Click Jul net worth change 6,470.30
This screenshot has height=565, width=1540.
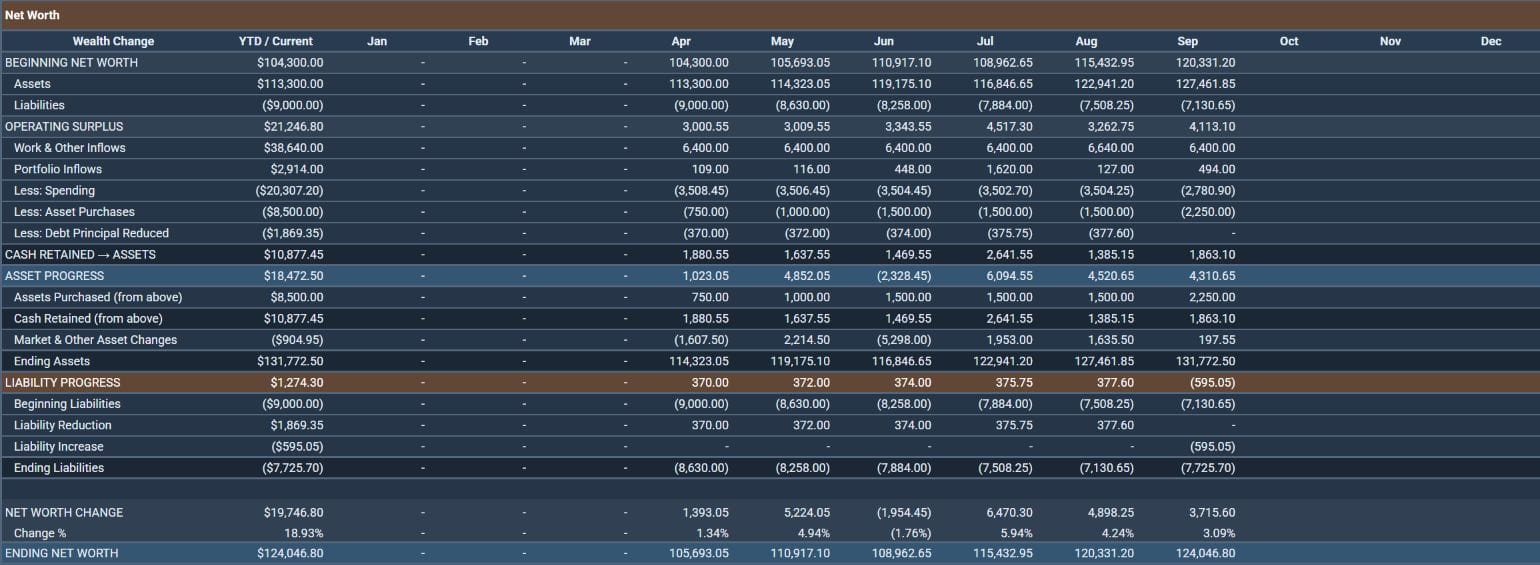click(x=1010, y=512)
